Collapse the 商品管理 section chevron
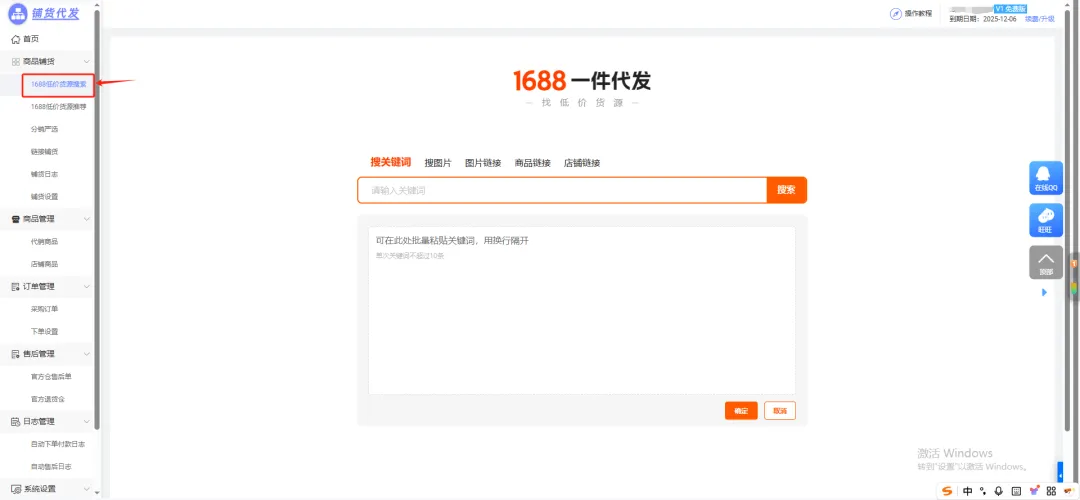The image size is (1080, 500). tap(87, 219)
